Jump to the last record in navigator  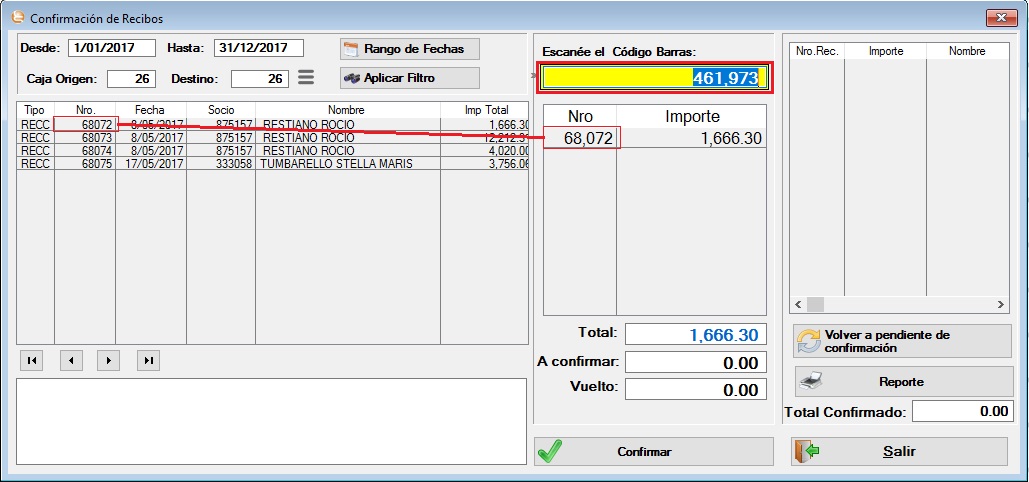point(148,360)
